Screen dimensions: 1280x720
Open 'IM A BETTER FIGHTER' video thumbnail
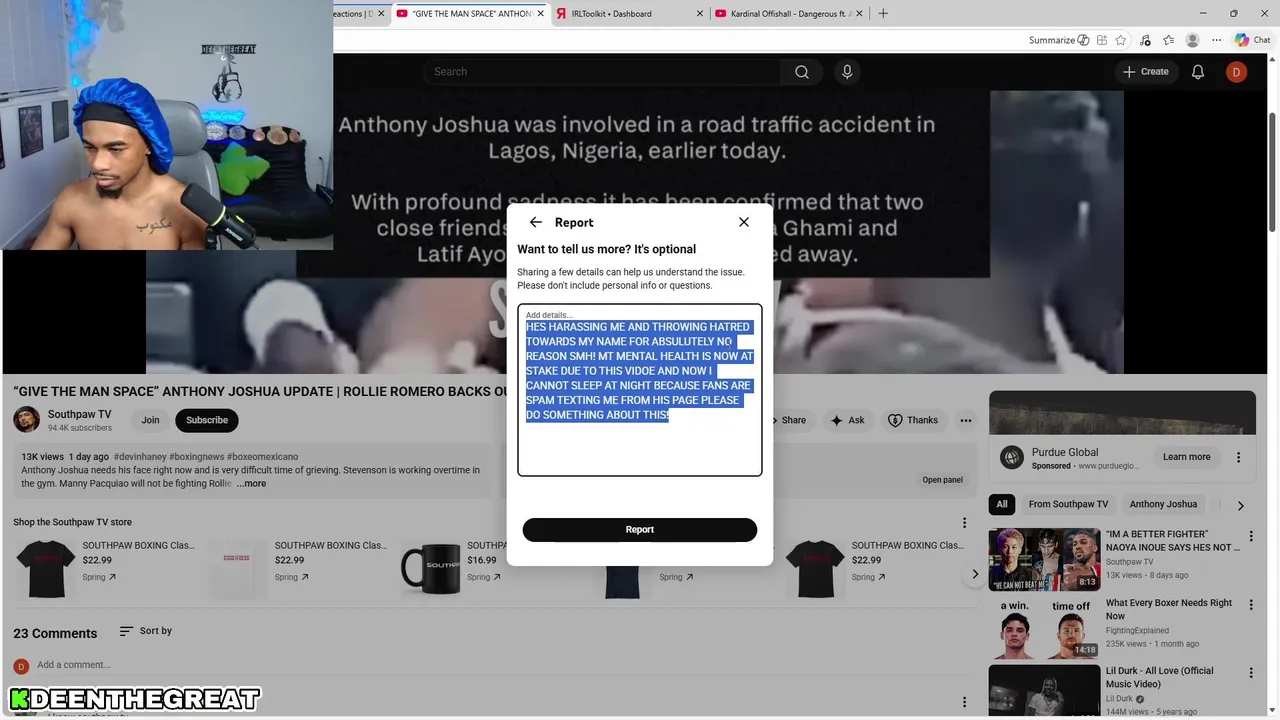(x=1044, y=560)
